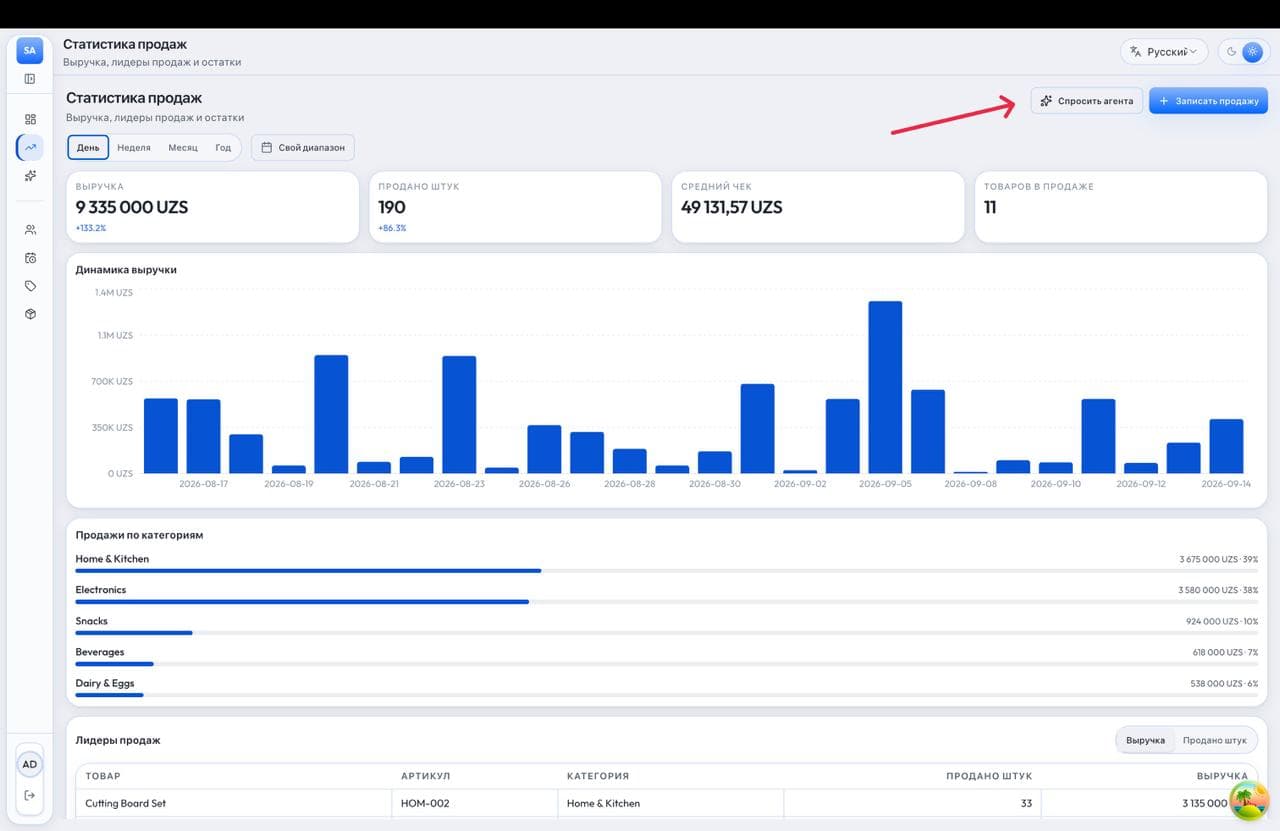Open the Русский language dropdown
The image size is (1280, 831).
click(x=1164, y=52)
